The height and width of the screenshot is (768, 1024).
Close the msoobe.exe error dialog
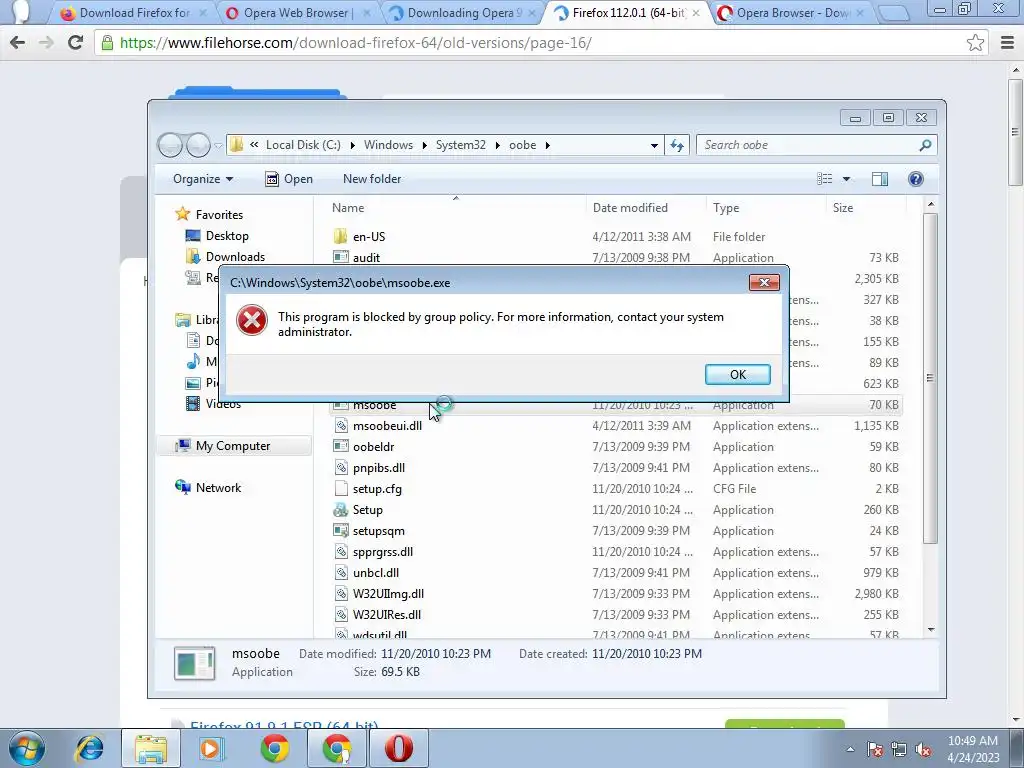[764, 282]
